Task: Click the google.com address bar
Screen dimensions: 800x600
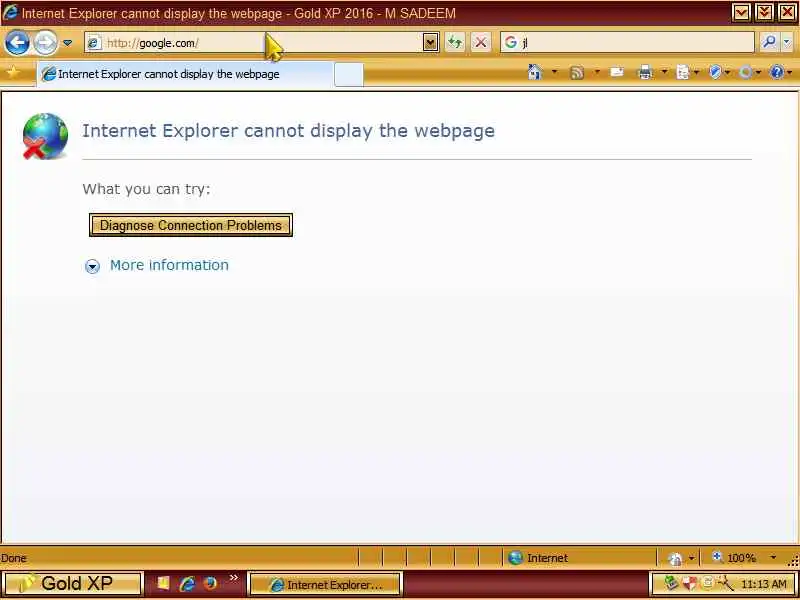Action: point(254,43)
